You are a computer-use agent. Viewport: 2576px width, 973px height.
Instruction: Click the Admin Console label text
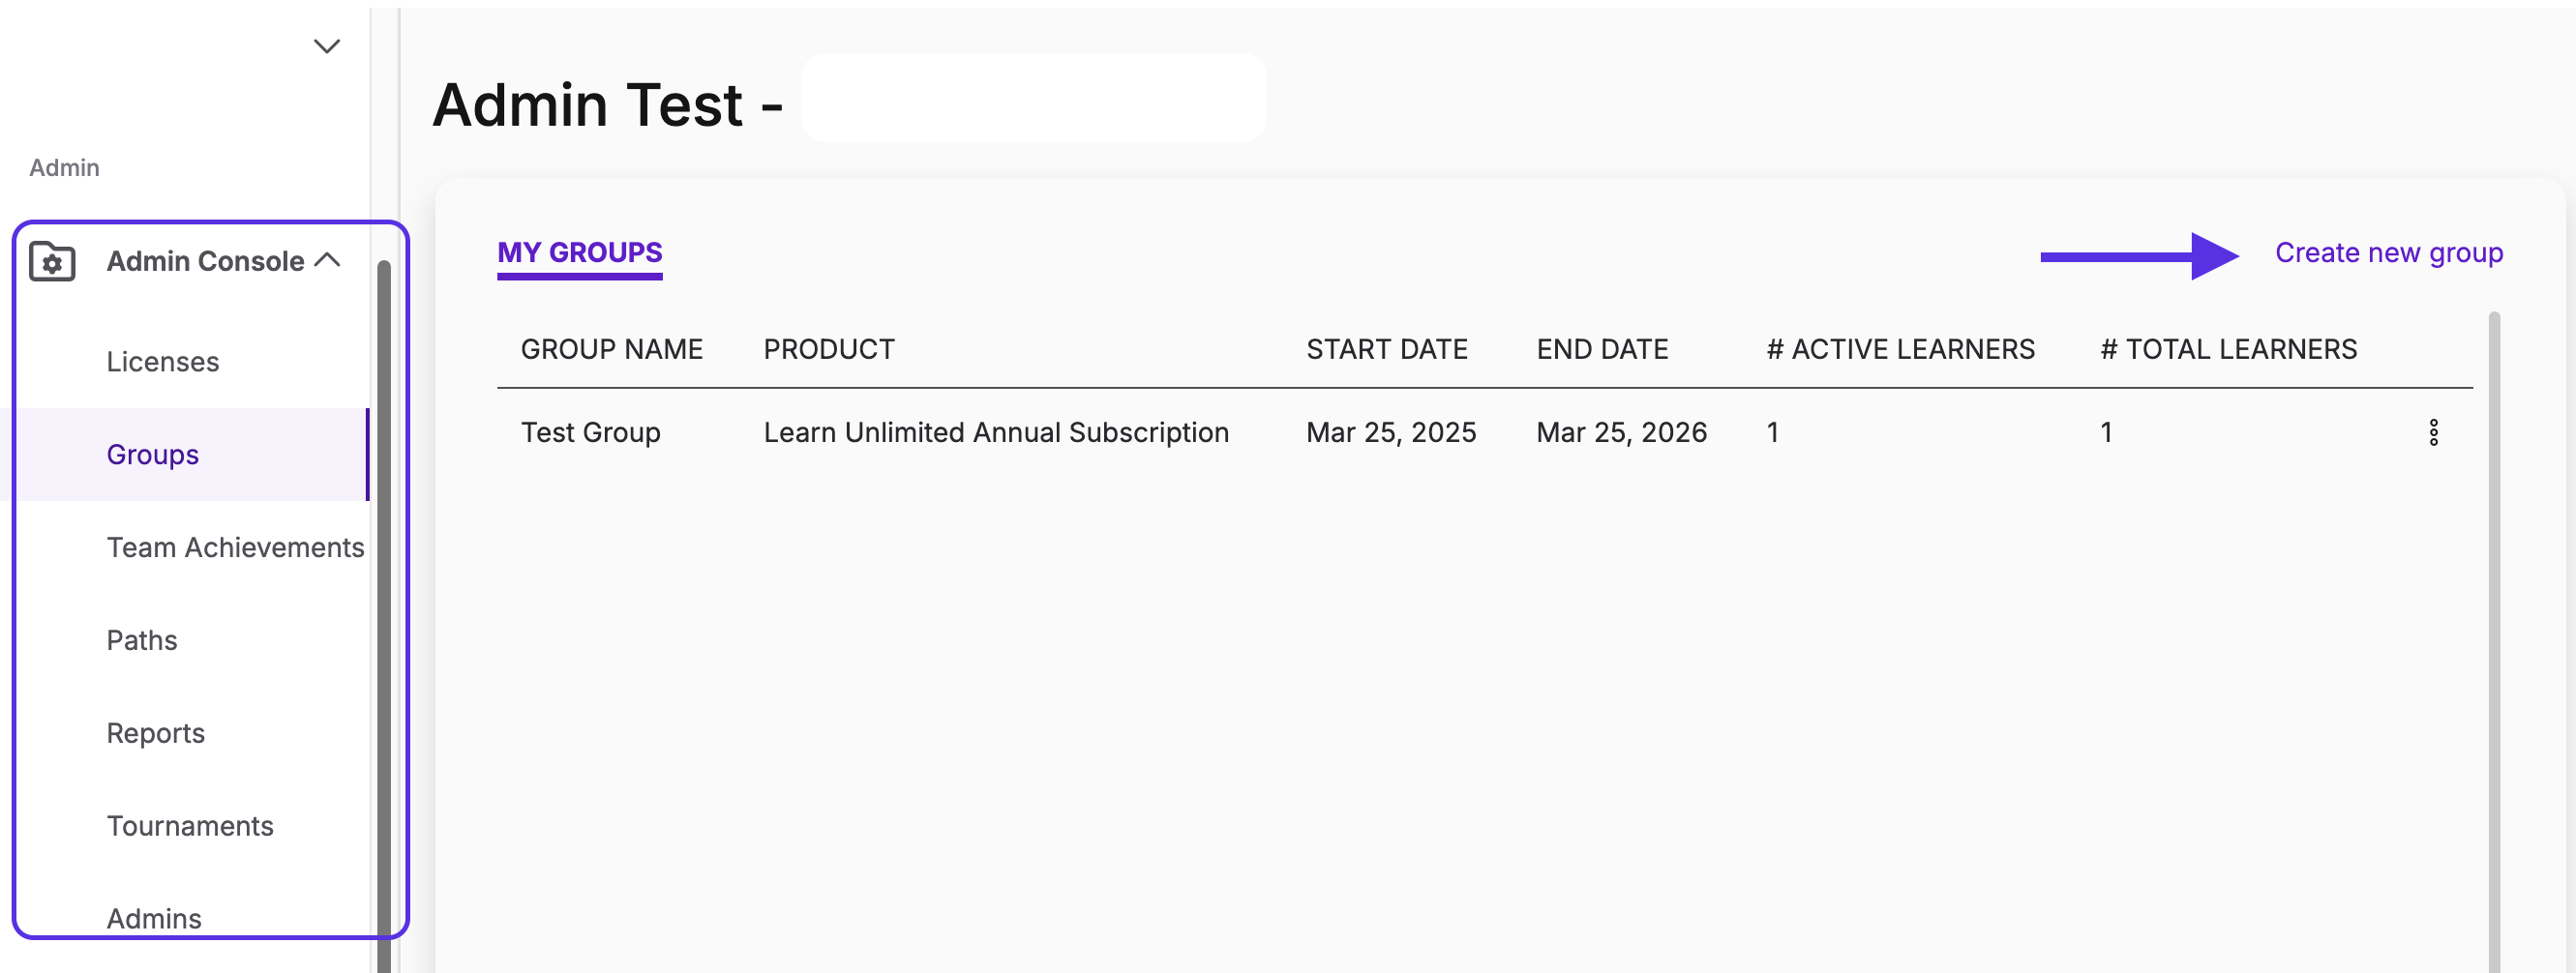205,262
